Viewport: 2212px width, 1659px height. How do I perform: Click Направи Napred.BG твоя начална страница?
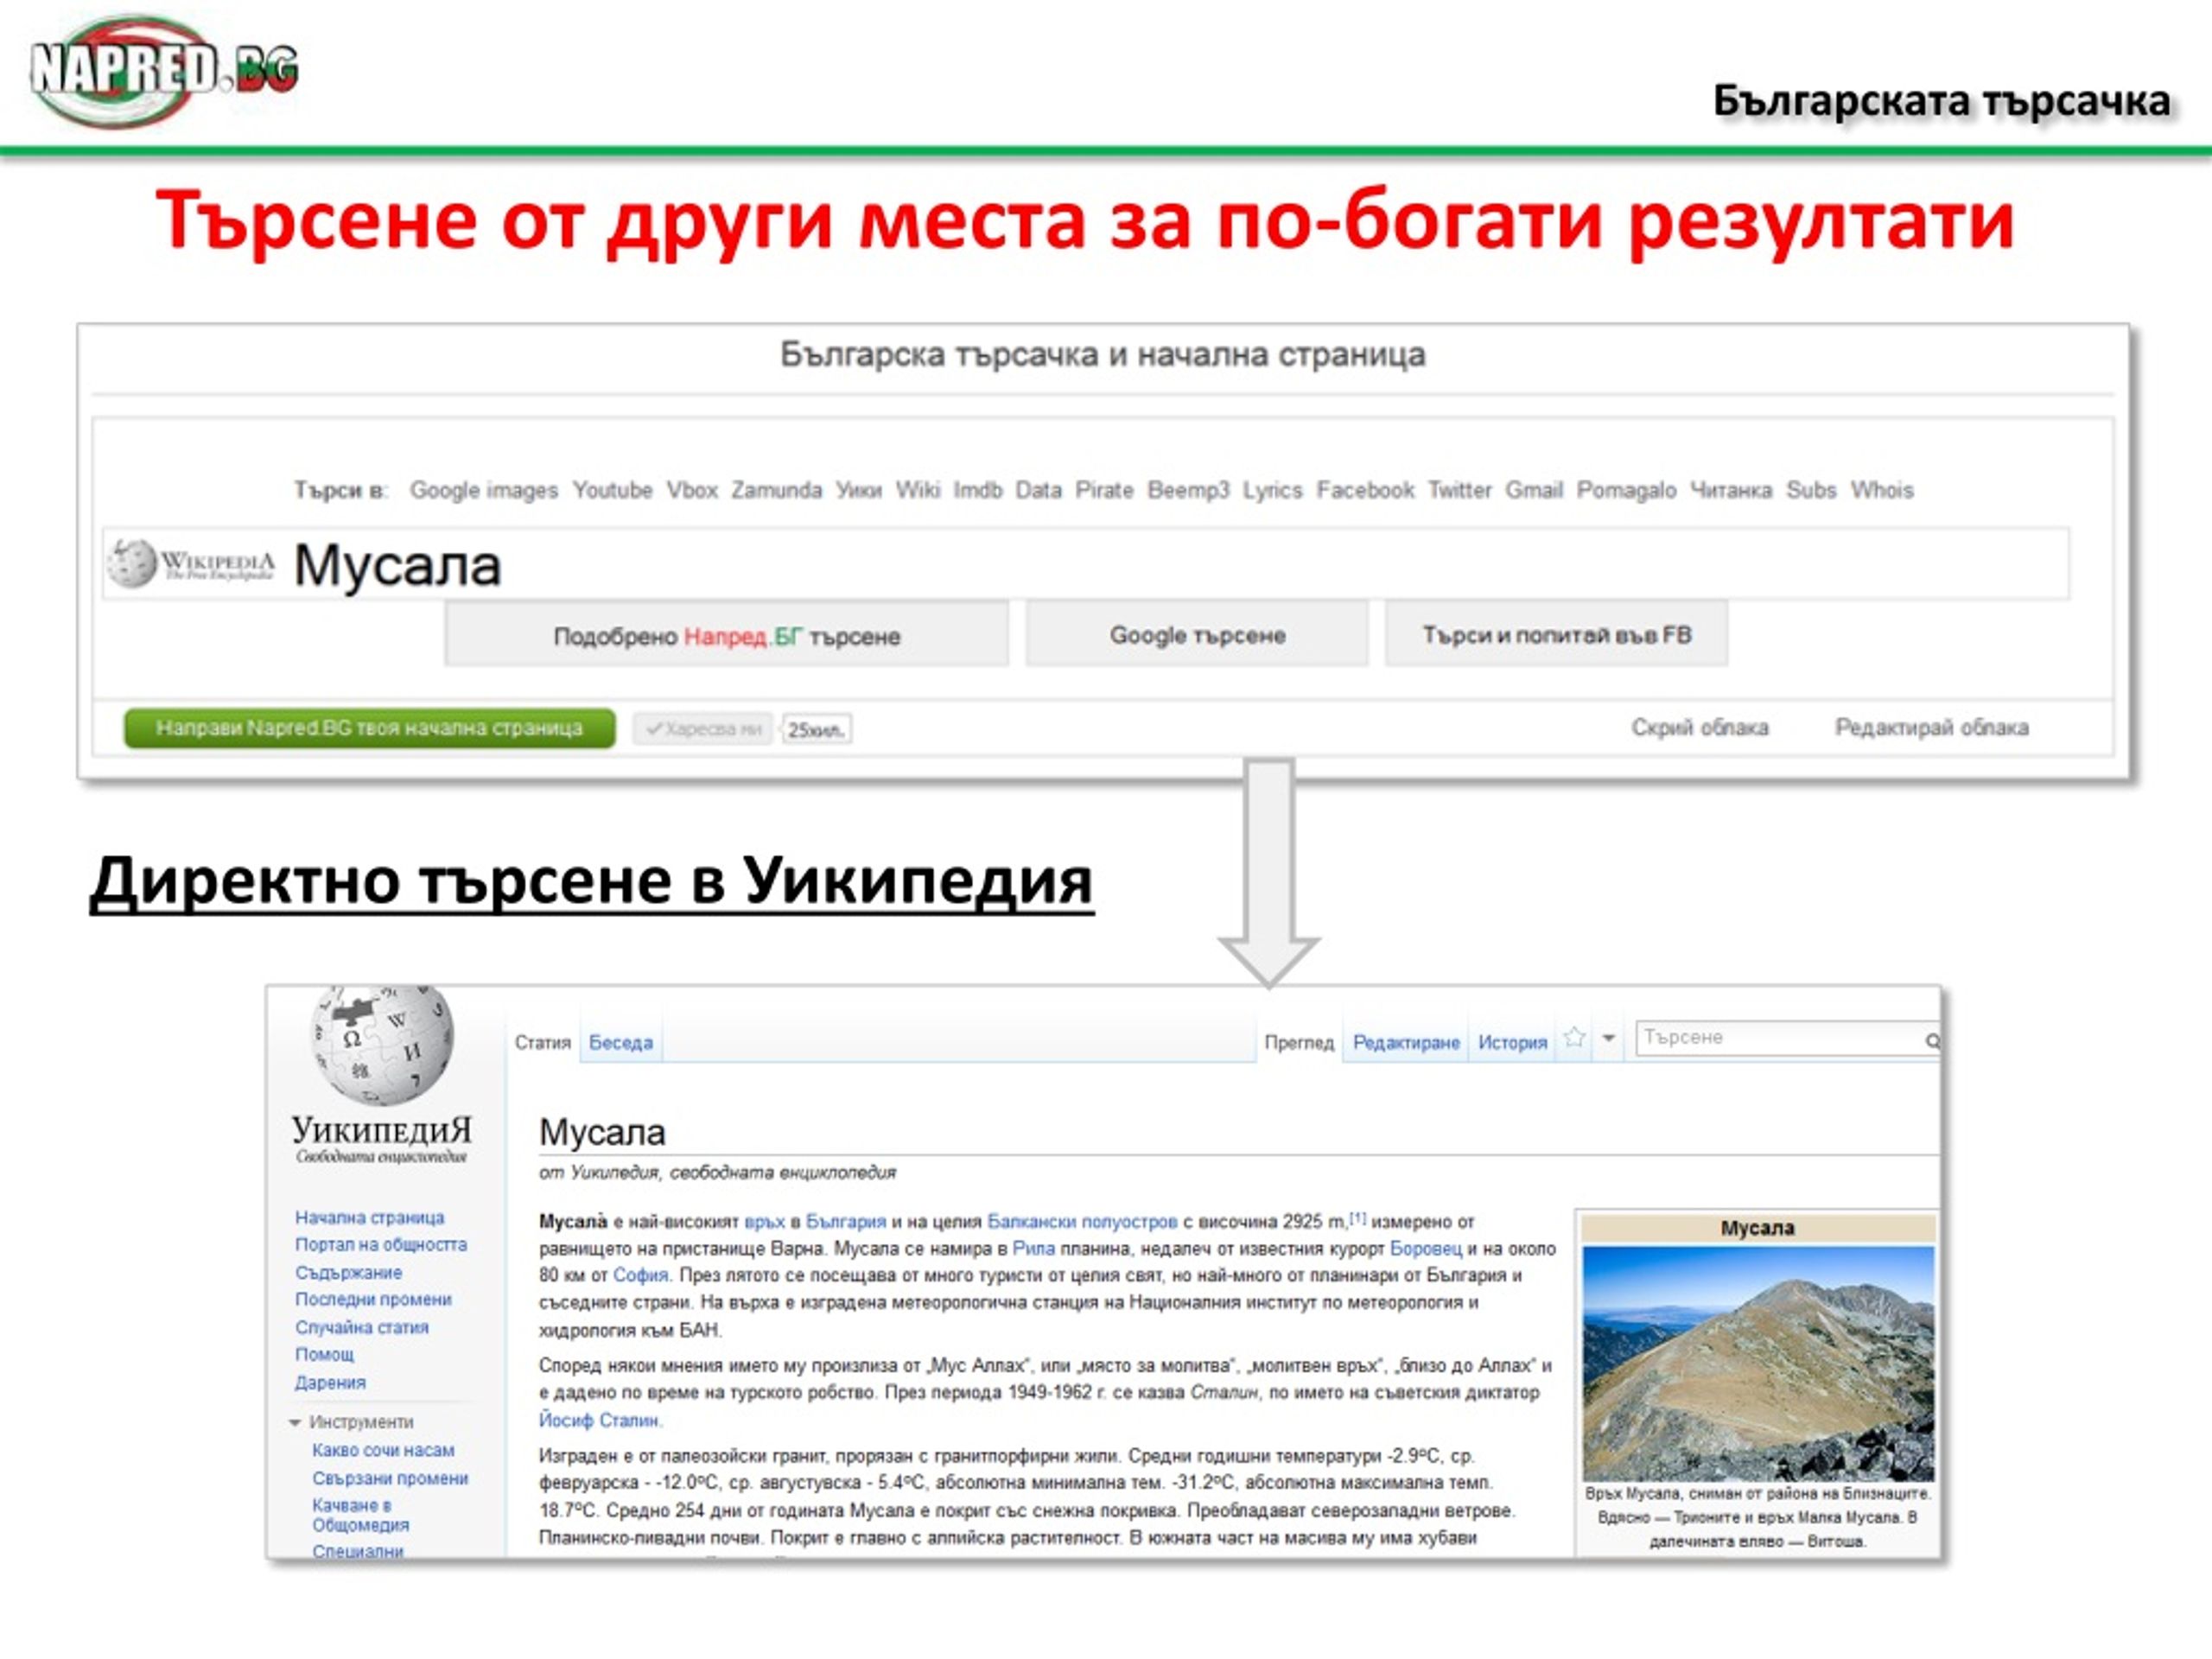(x=369, y=728)
